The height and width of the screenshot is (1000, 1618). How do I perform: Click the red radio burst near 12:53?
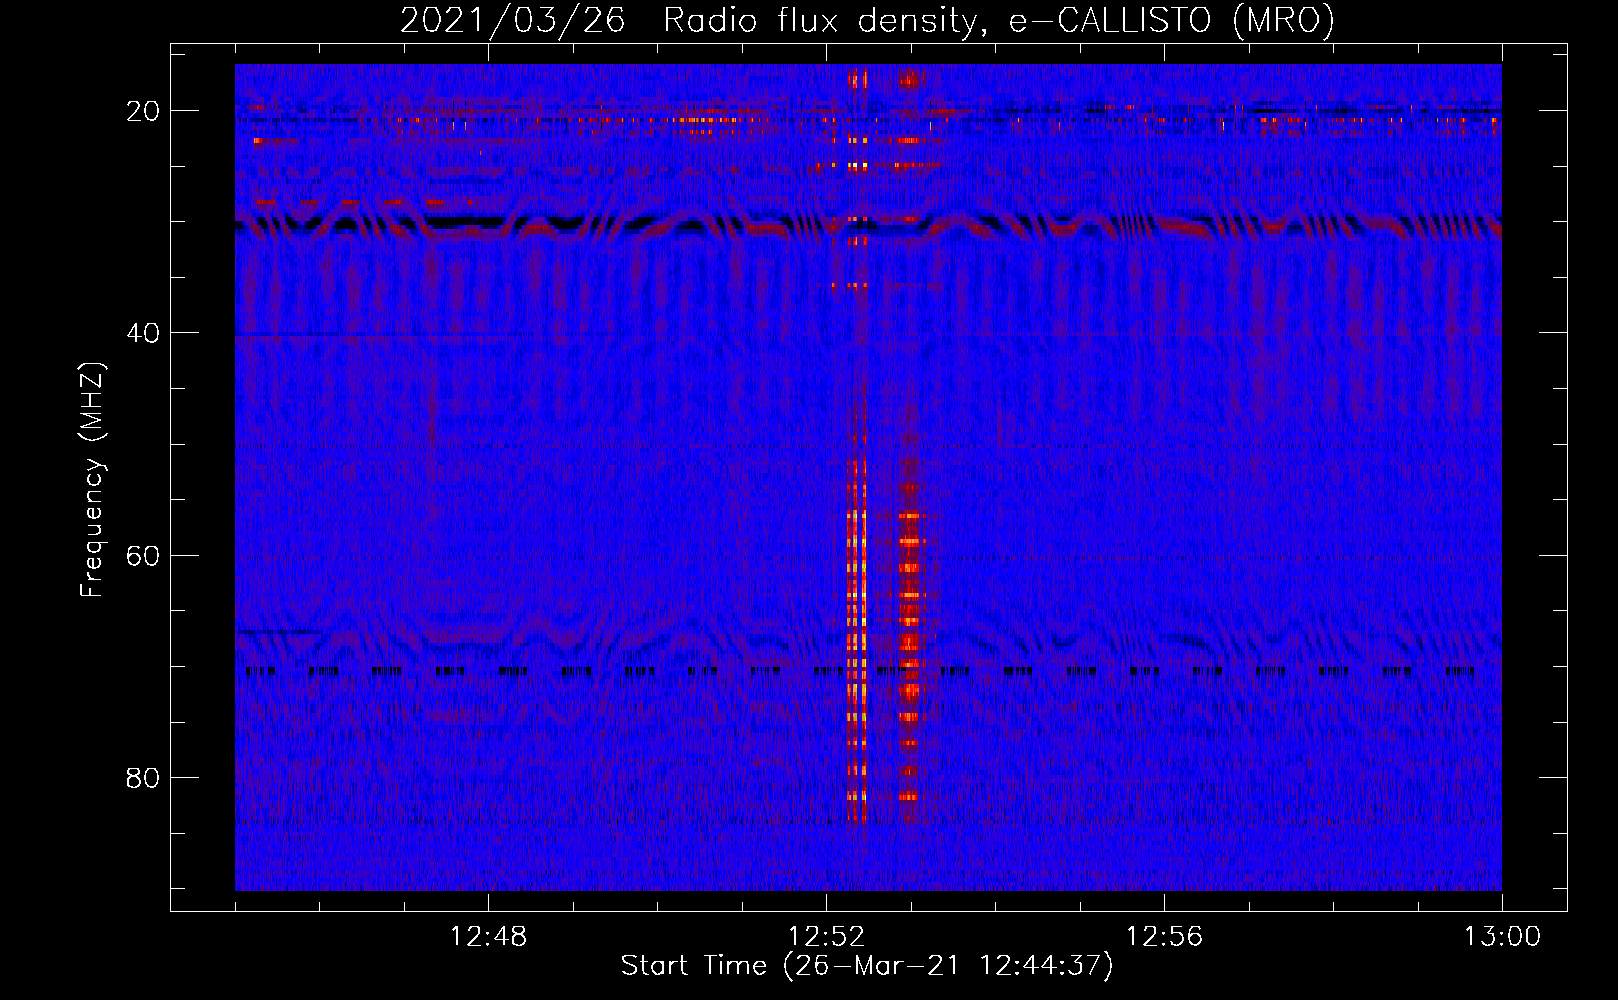click(908, 640)
